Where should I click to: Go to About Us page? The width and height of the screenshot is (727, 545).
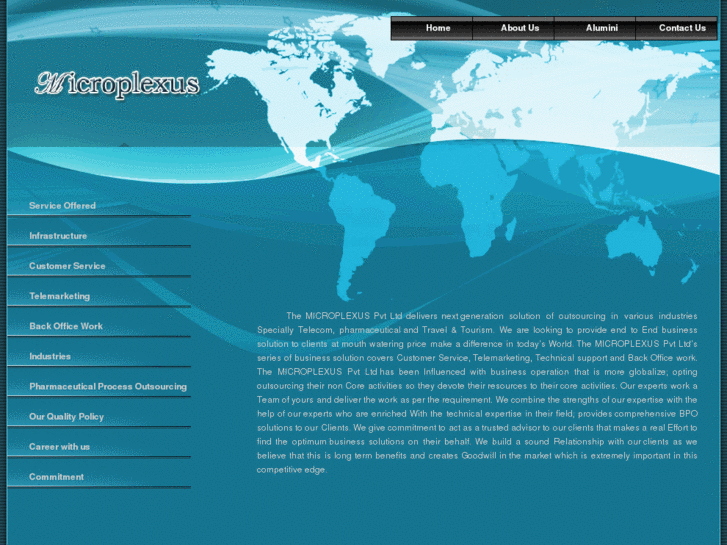point(513,28)
